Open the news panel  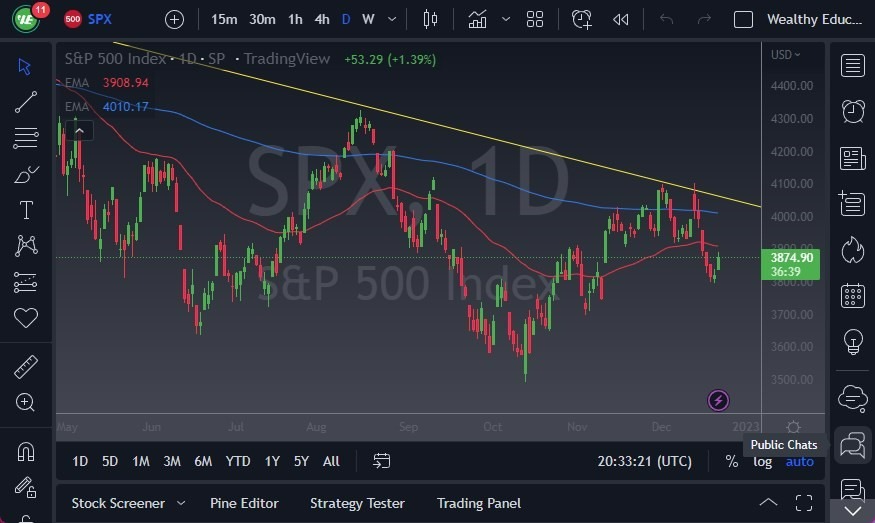[x=853, y=158]
